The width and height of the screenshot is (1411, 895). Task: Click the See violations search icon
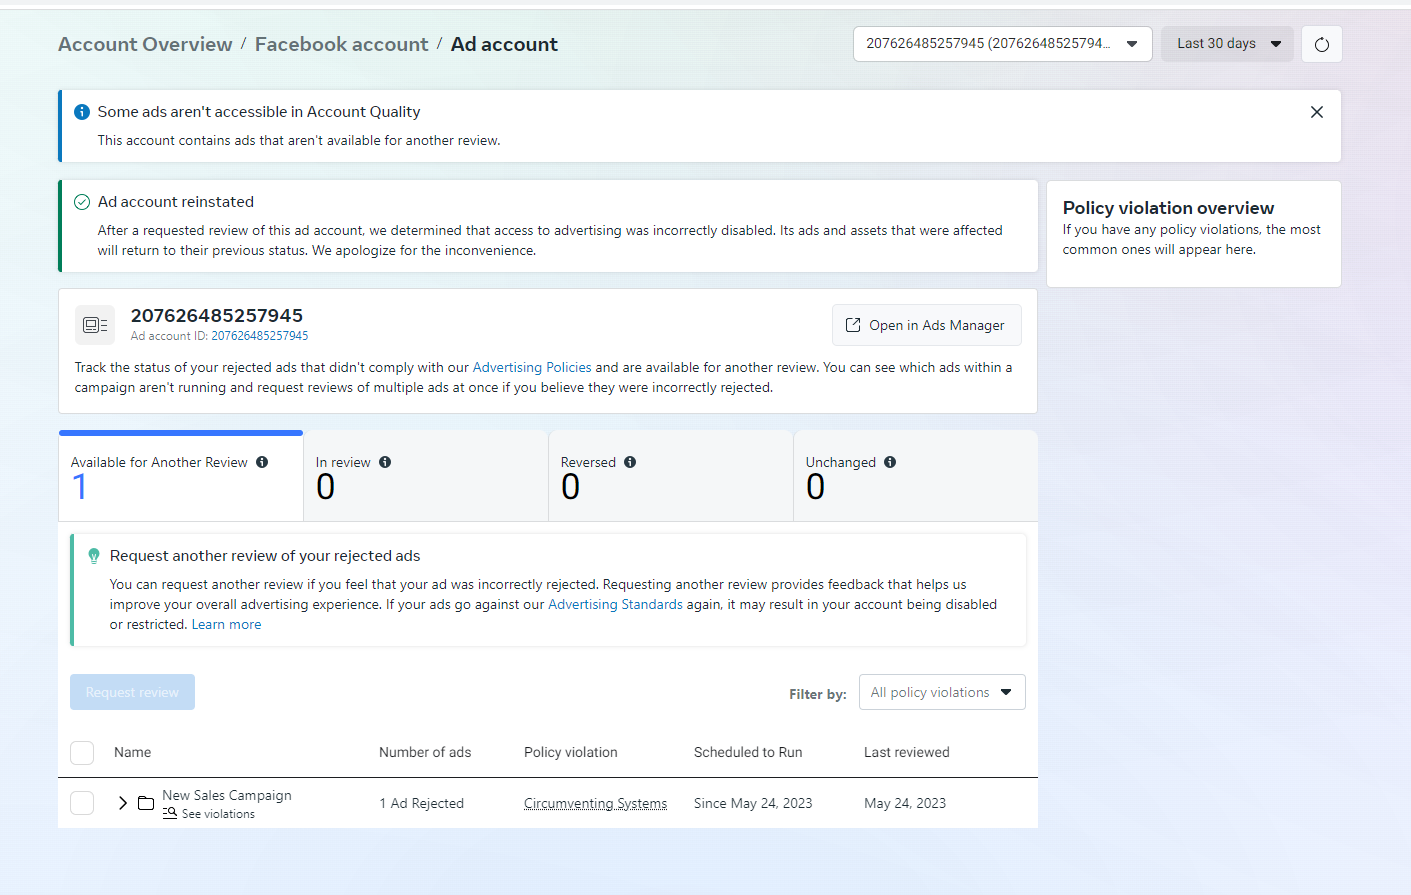tap(170, 813)
